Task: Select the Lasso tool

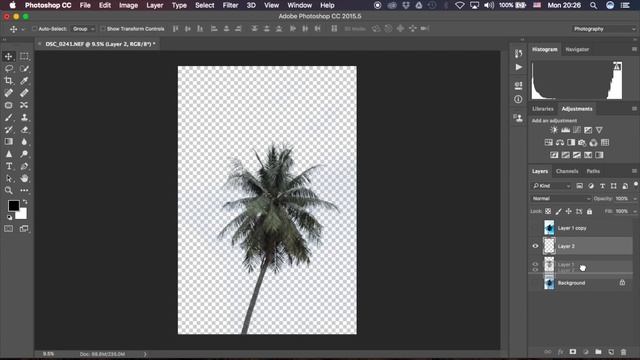Action: point(9,69)
